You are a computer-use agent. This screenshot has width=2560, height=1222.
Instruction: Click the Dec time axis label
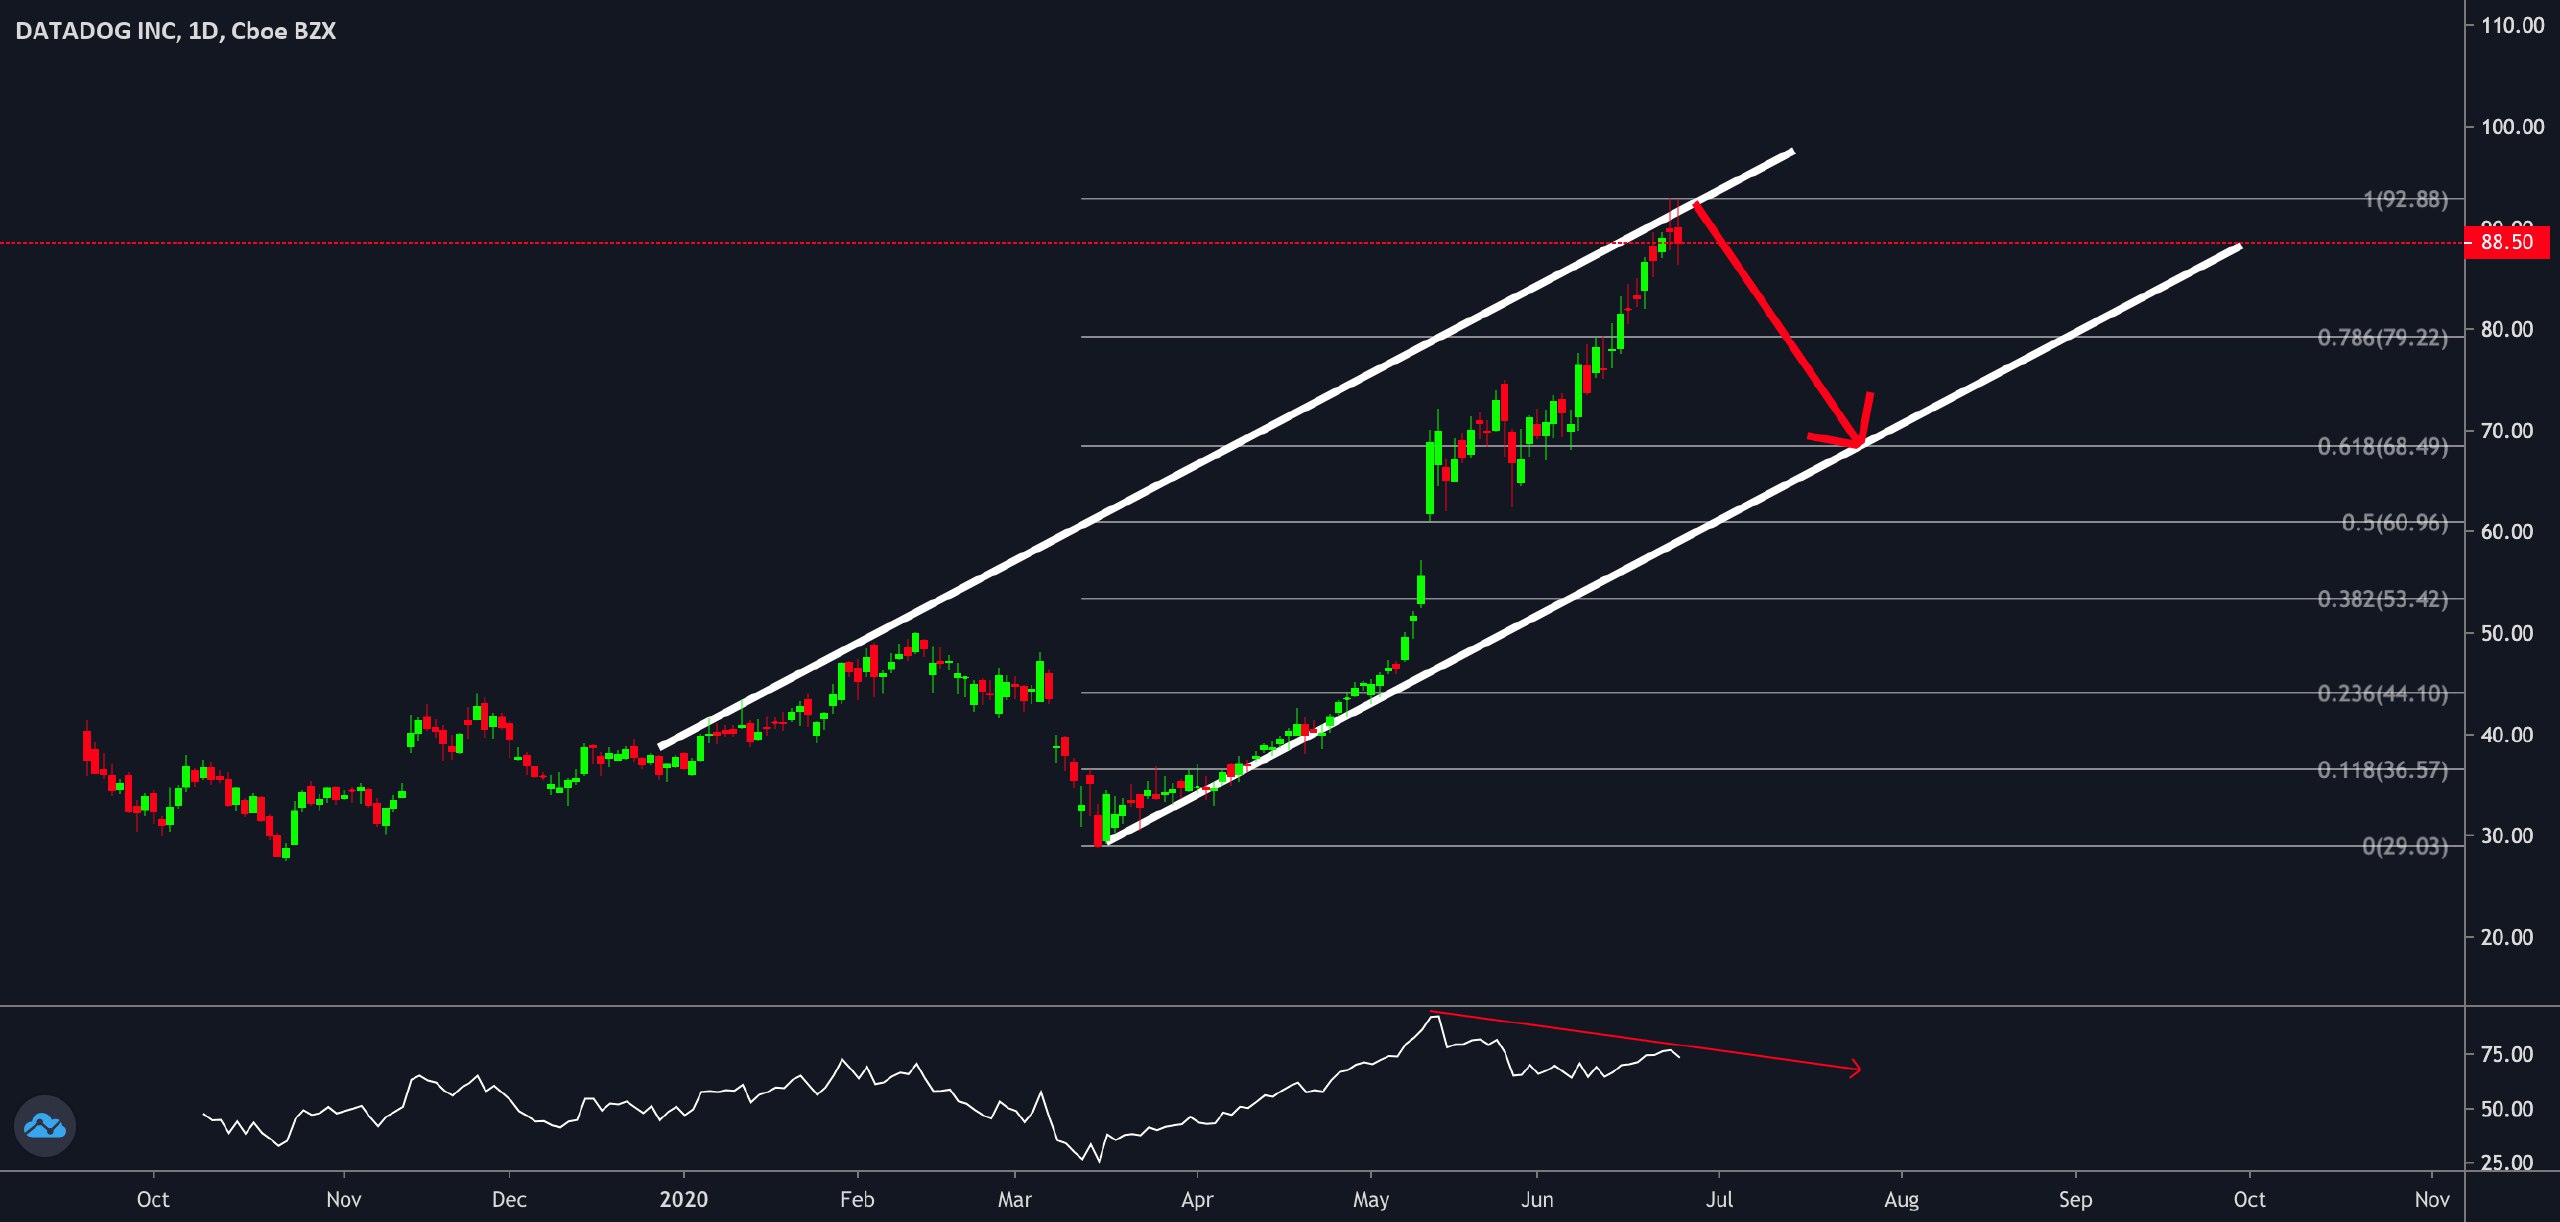(509, 1199)
